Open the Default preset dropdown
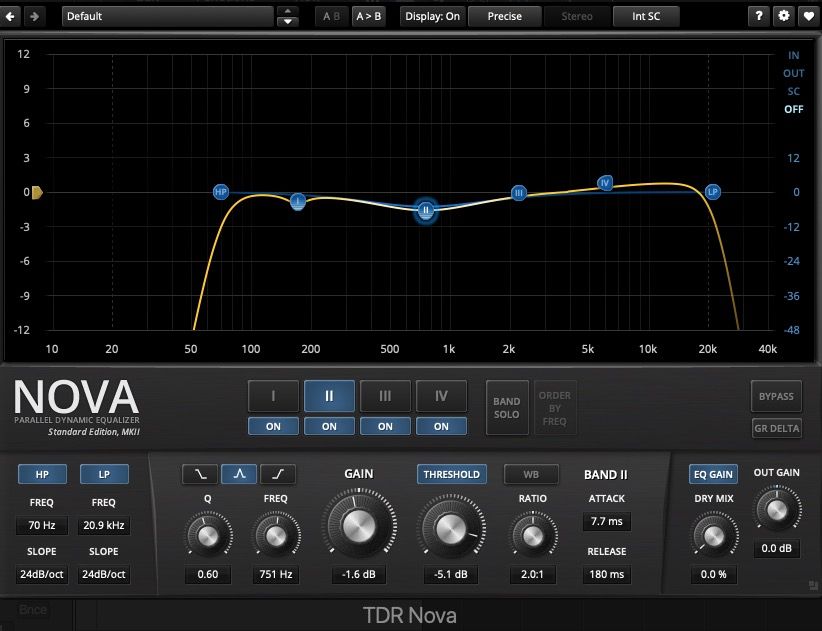 [167, 16]
